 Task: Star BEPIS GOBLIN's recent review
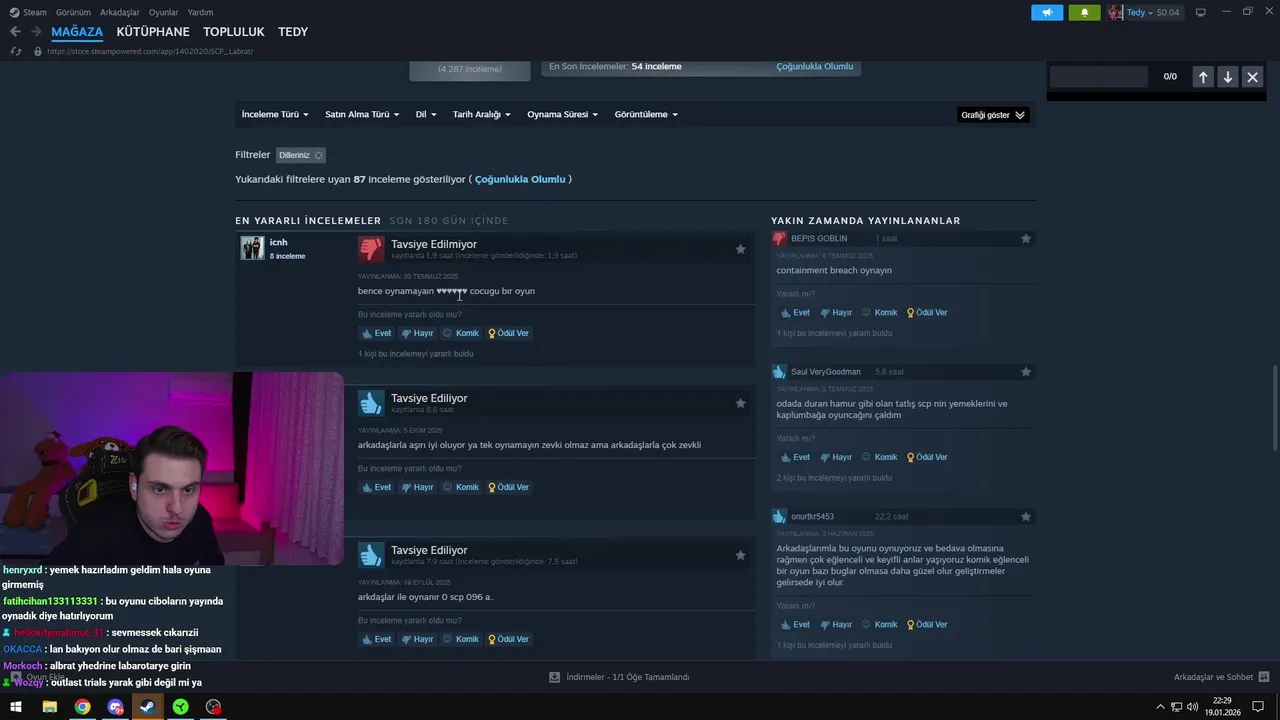tap(1025, 239)
